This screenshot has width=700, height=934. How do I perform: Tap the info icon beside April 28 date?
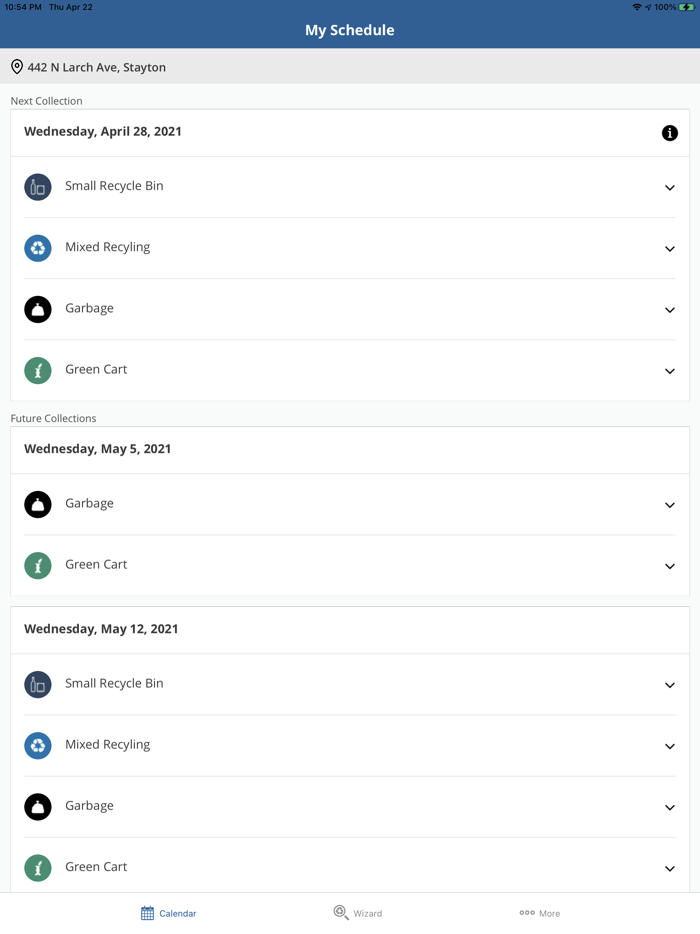coord(670,133)
